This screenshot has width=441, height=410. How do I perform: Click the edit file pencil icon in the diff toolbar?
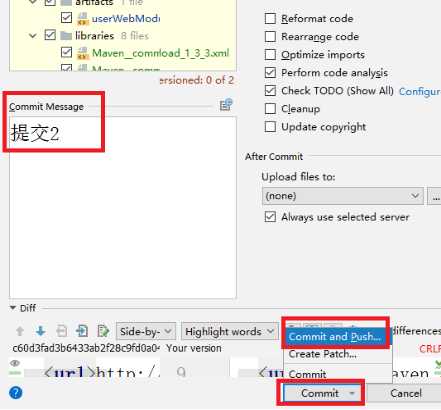[x=103, y=331]
